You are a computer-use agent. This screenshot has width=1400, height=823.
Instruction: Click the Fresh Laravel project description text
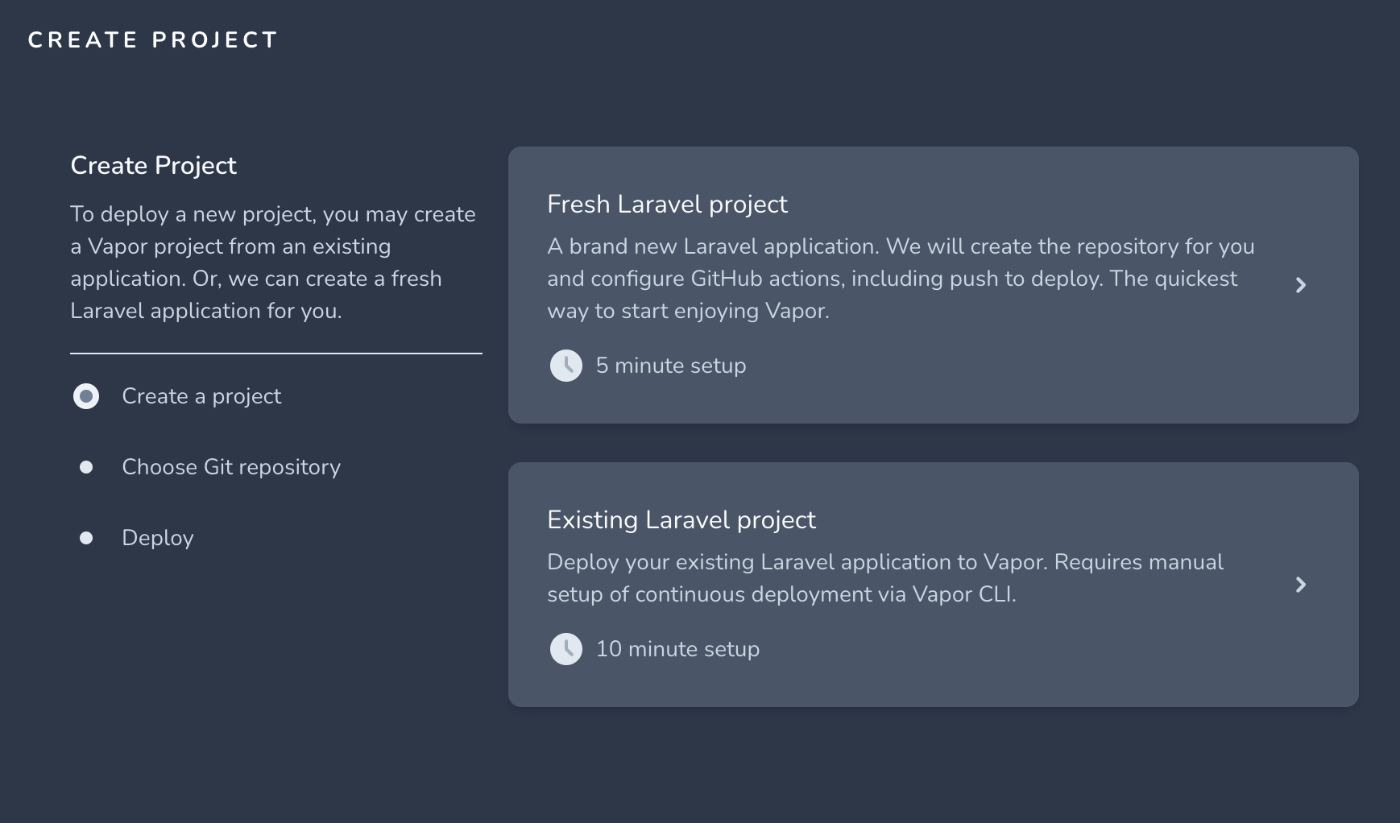coord(901,278)
